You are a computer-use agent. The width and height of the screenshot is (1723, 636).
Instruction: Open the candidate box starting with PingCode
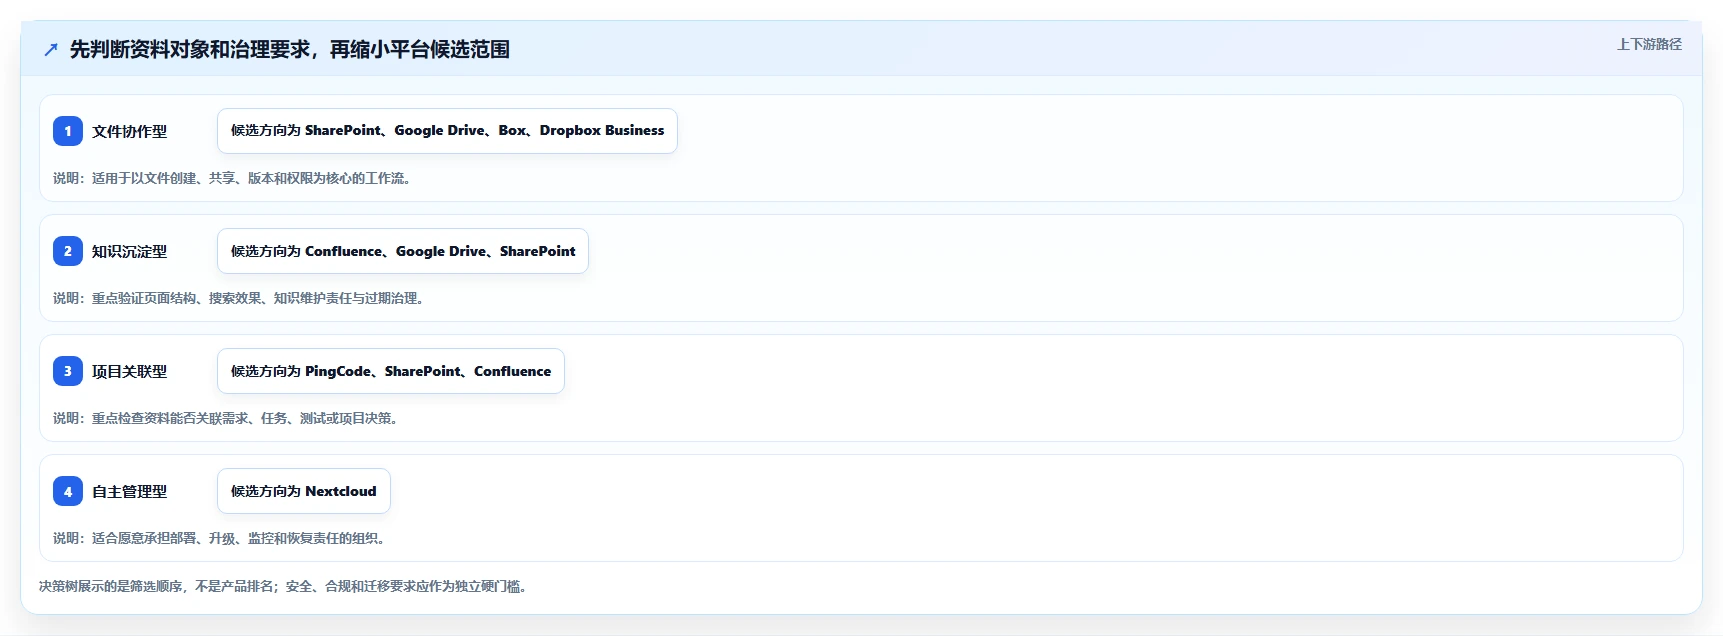tap(391, 371)
